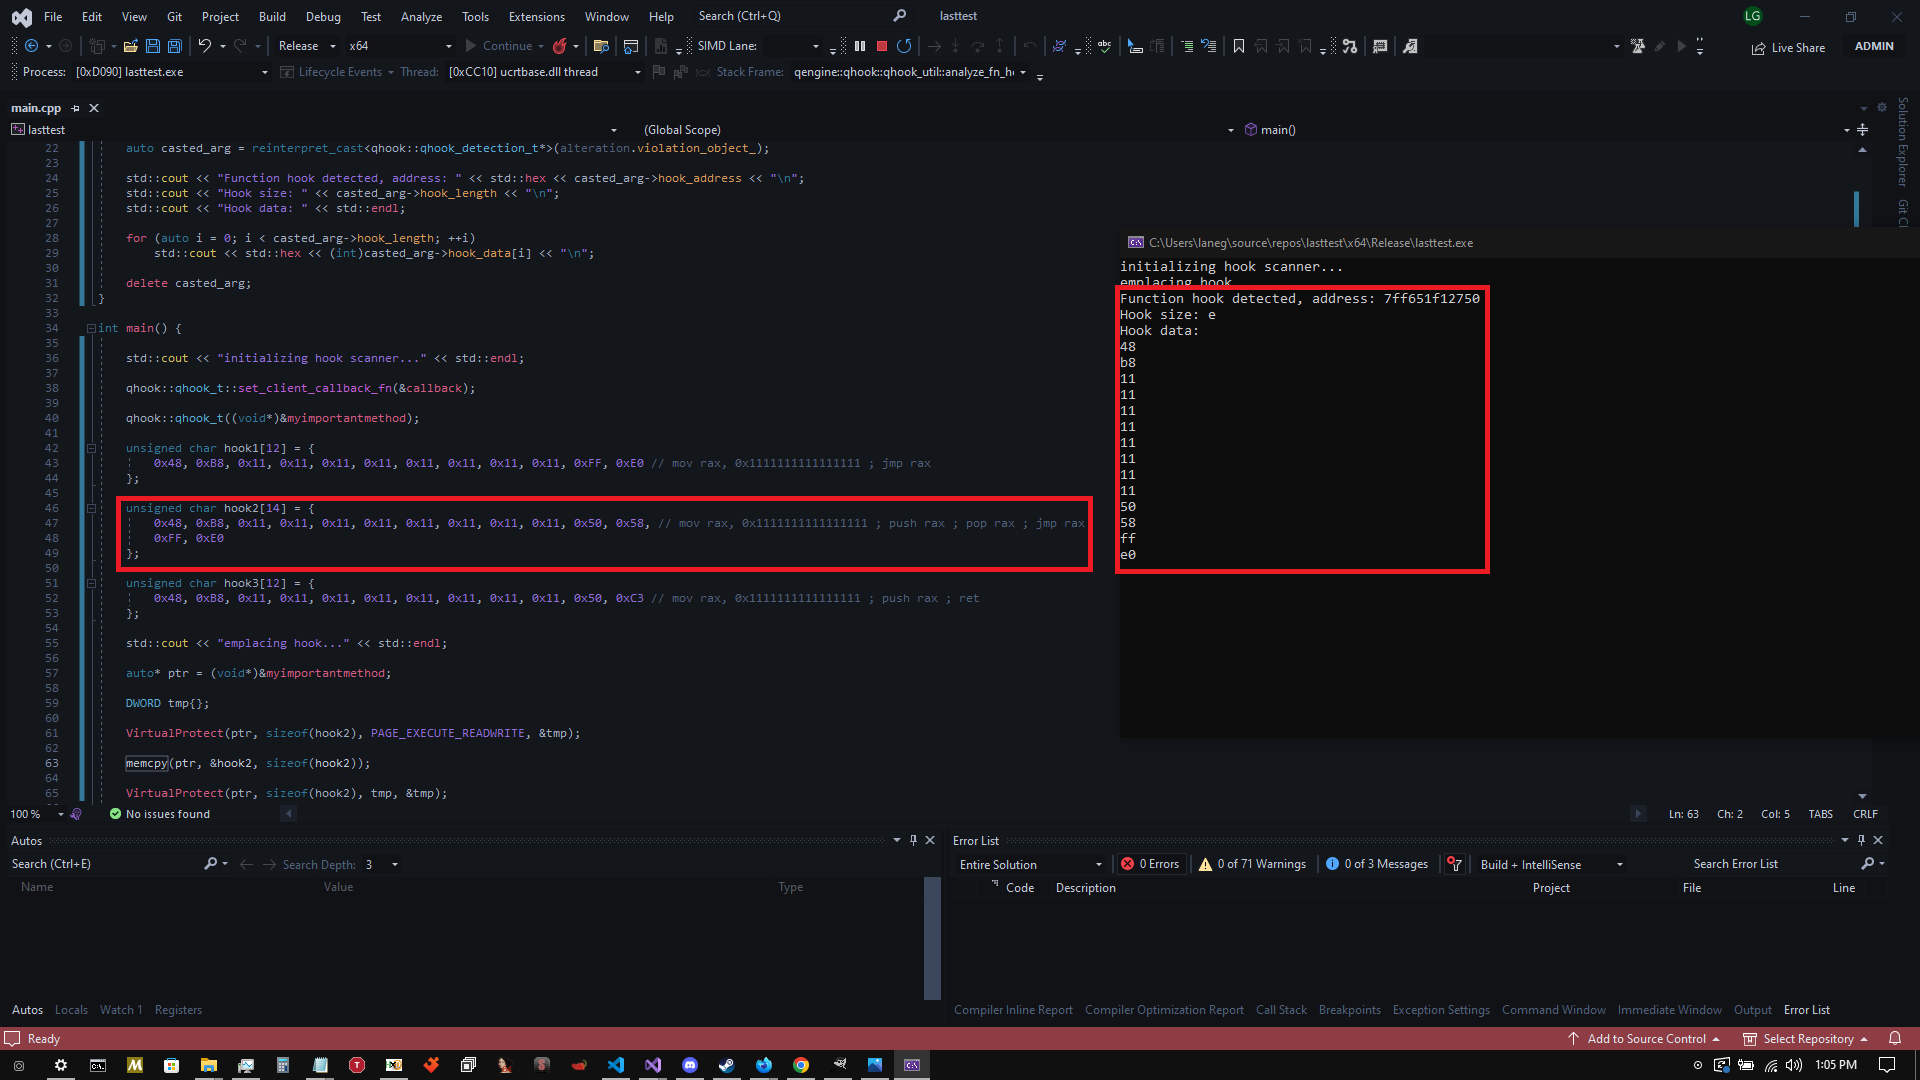Toggle the Messages filter button
Screen dimensions: 1920x1080
pos(1376,864)
